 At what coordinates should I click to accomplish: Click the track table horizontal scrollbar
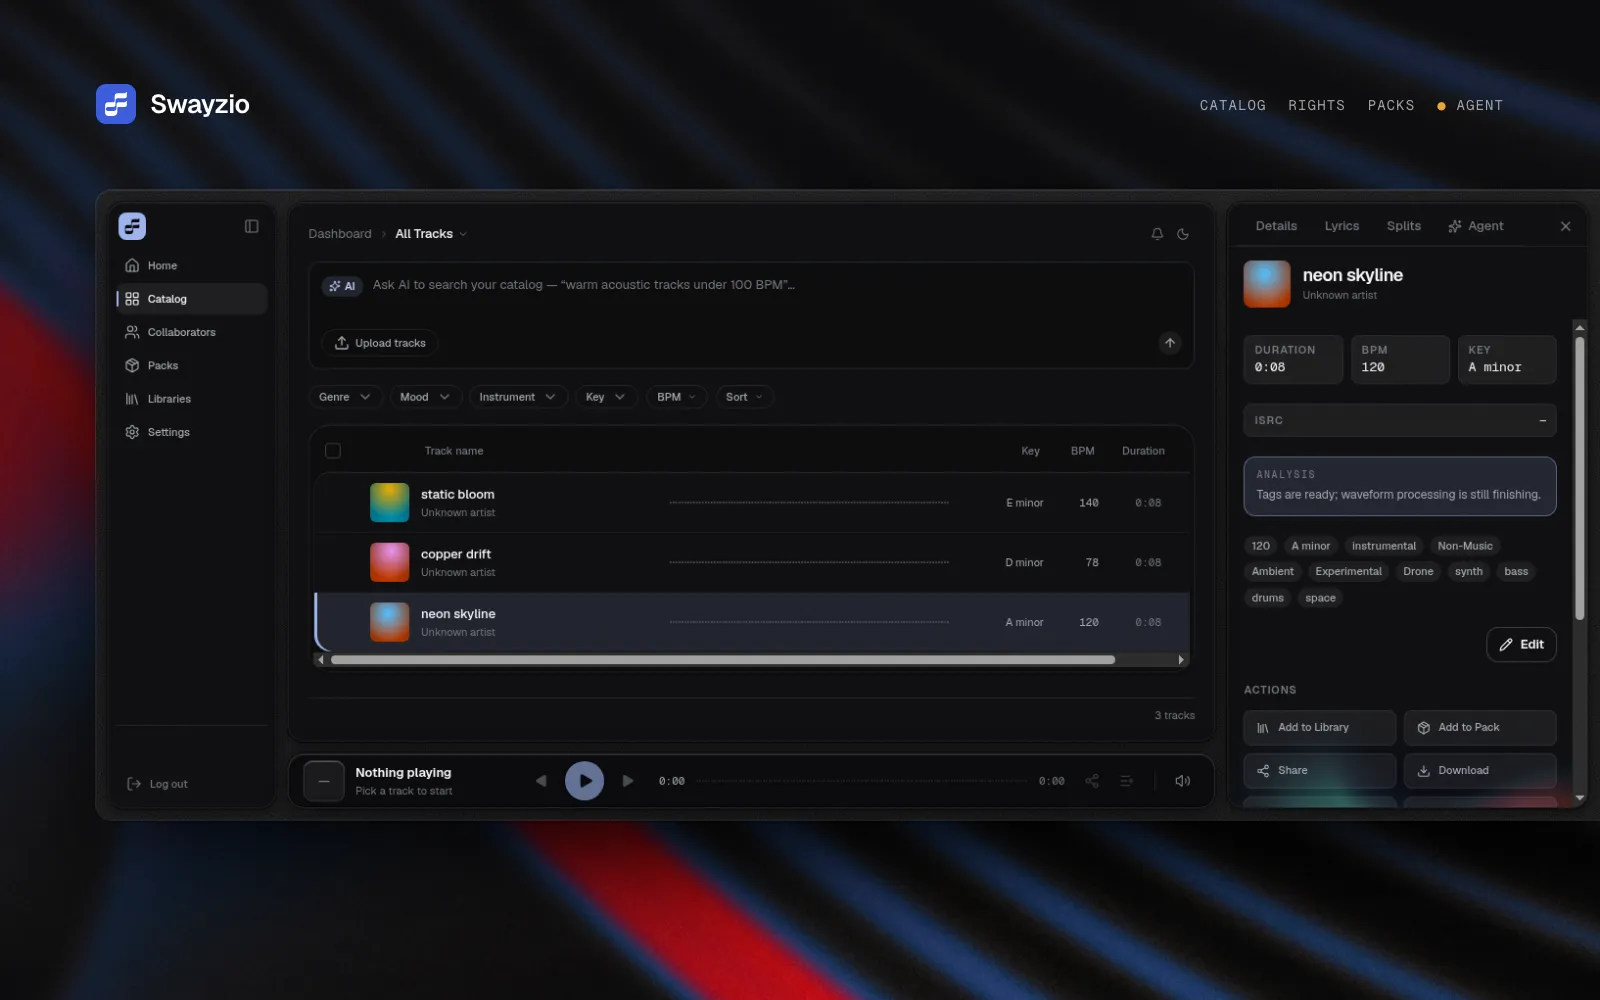point(723,660)
